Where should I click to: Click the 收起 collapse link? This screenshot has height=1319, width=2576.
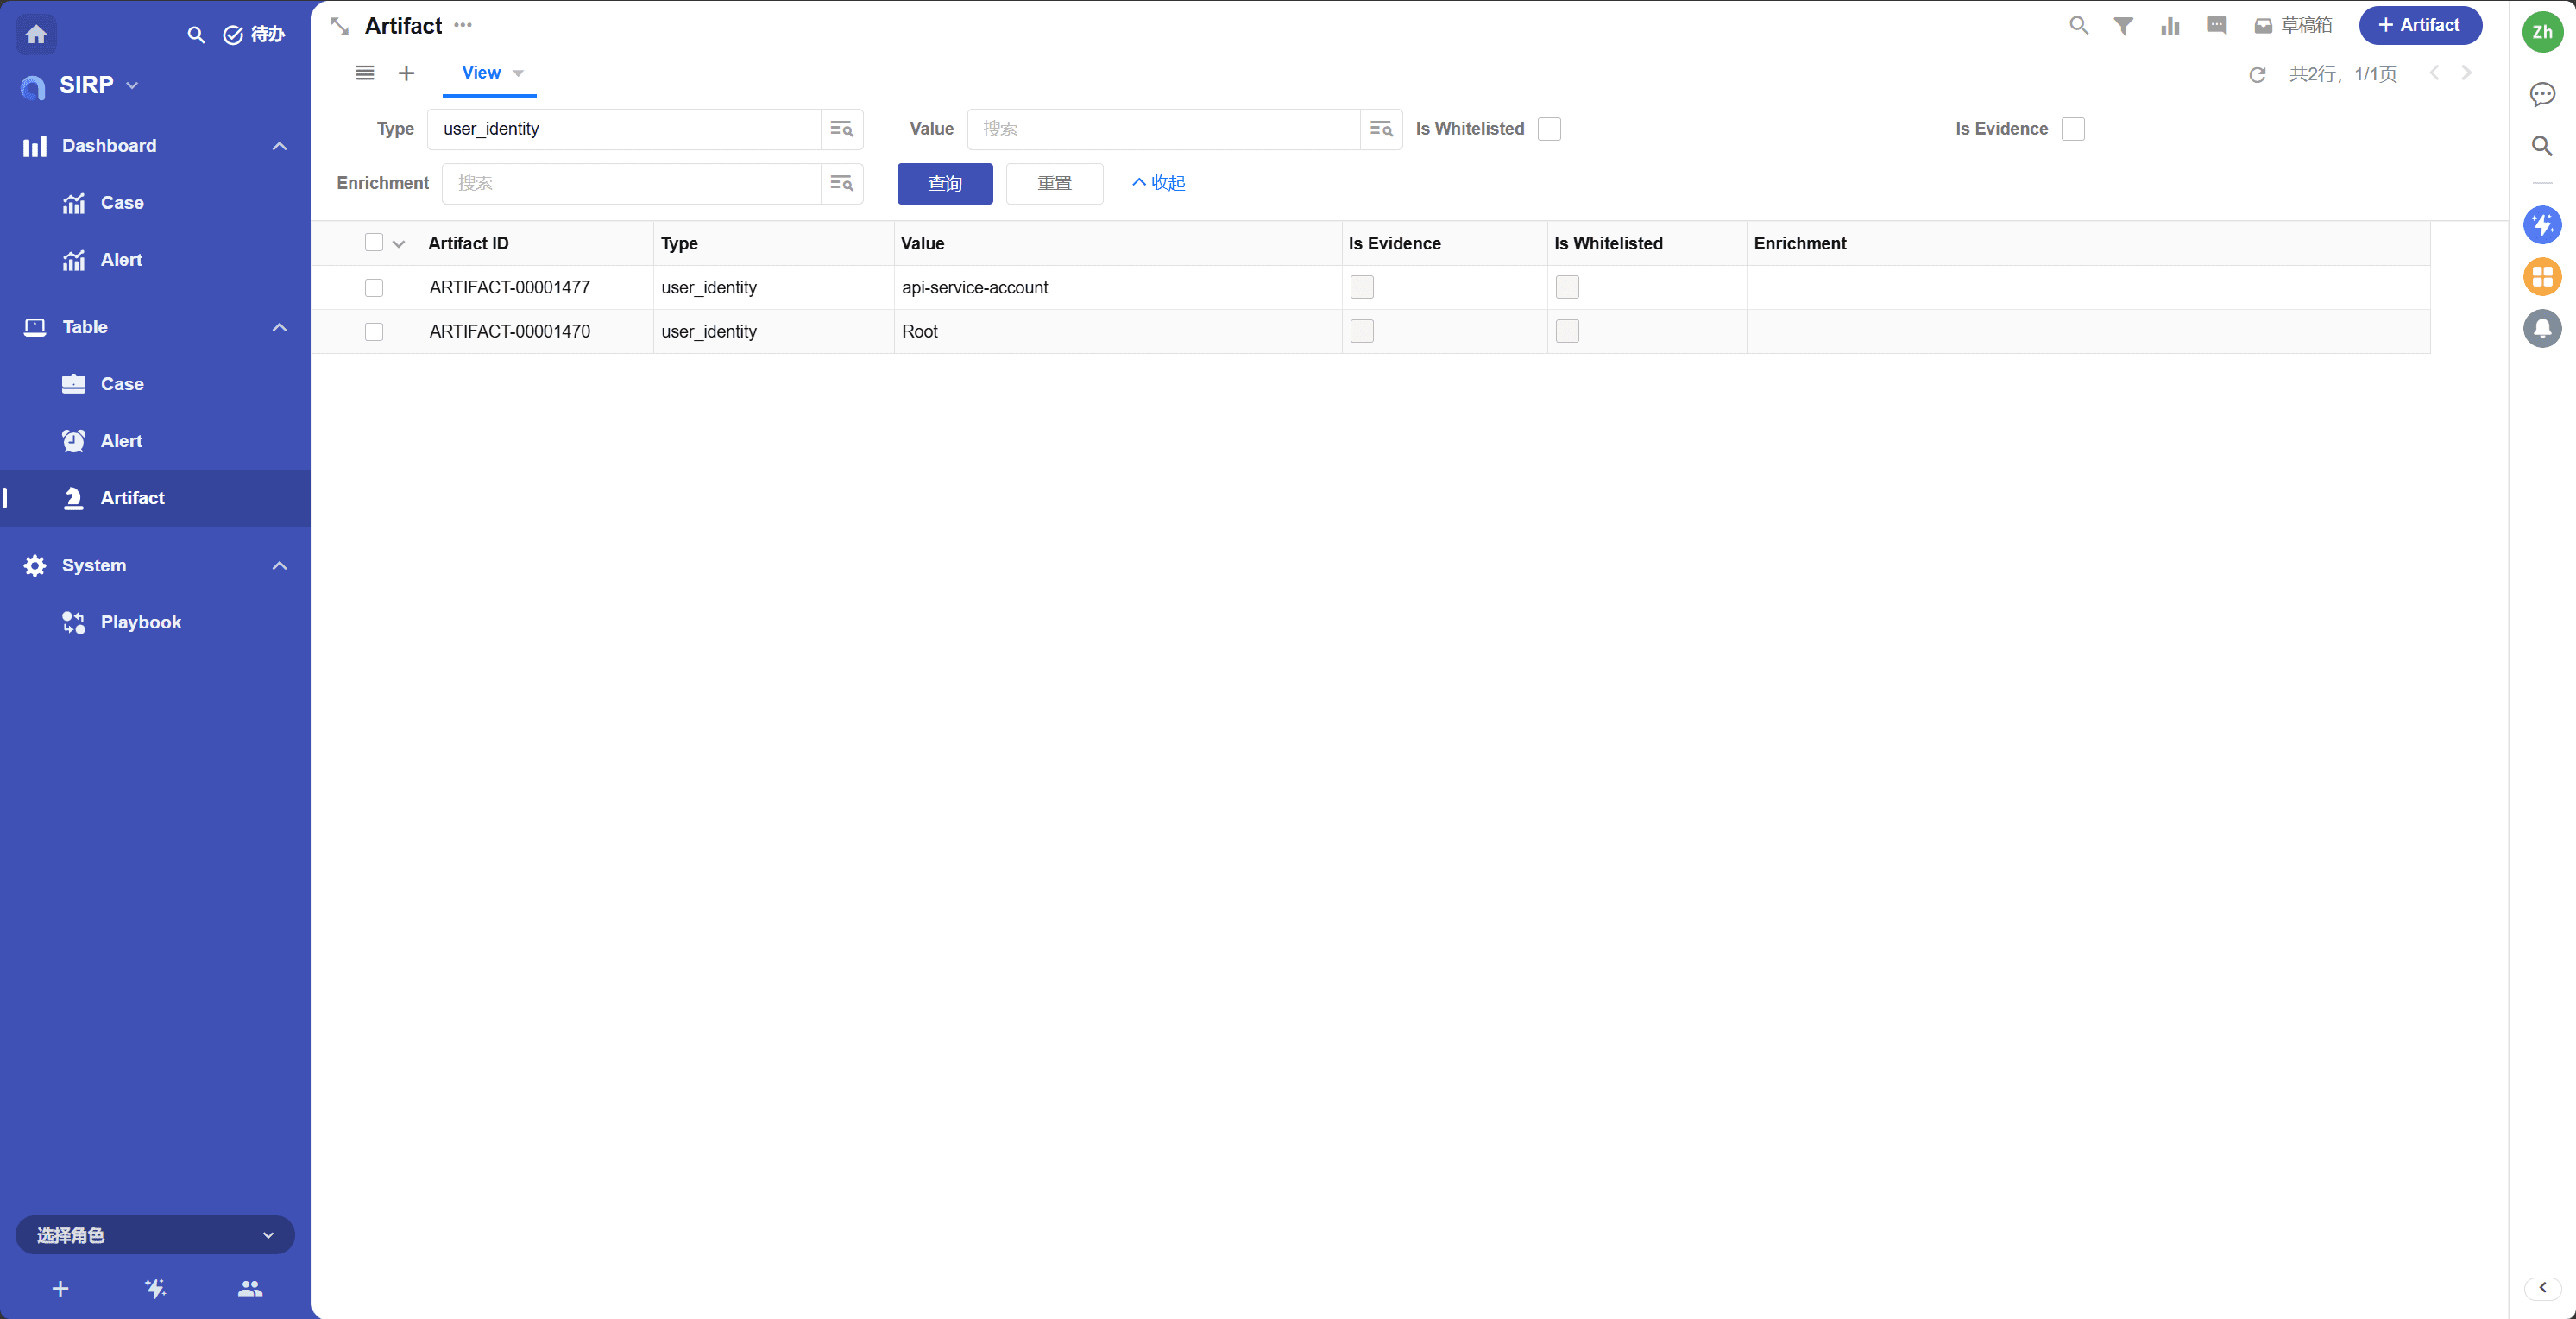point(1158,183)
